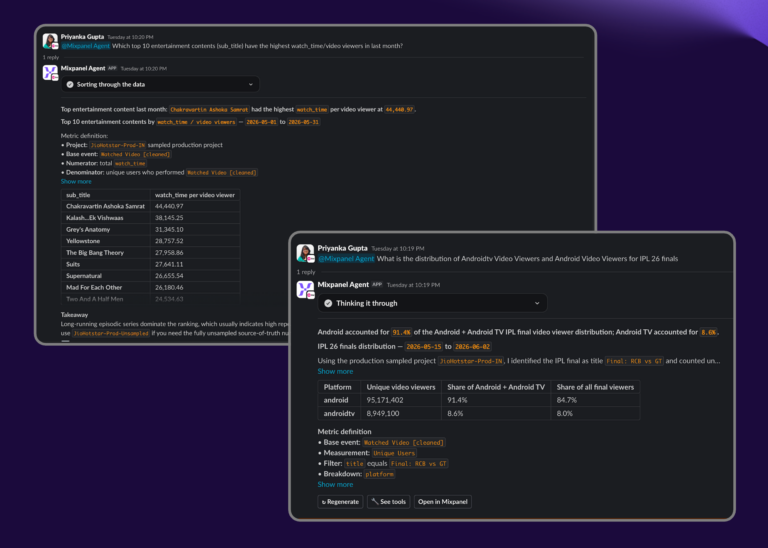The height and width of the screenshot is (548, 768).
Task: Click The Big Bang Theory table row
Action: click(x=150, y=253)
